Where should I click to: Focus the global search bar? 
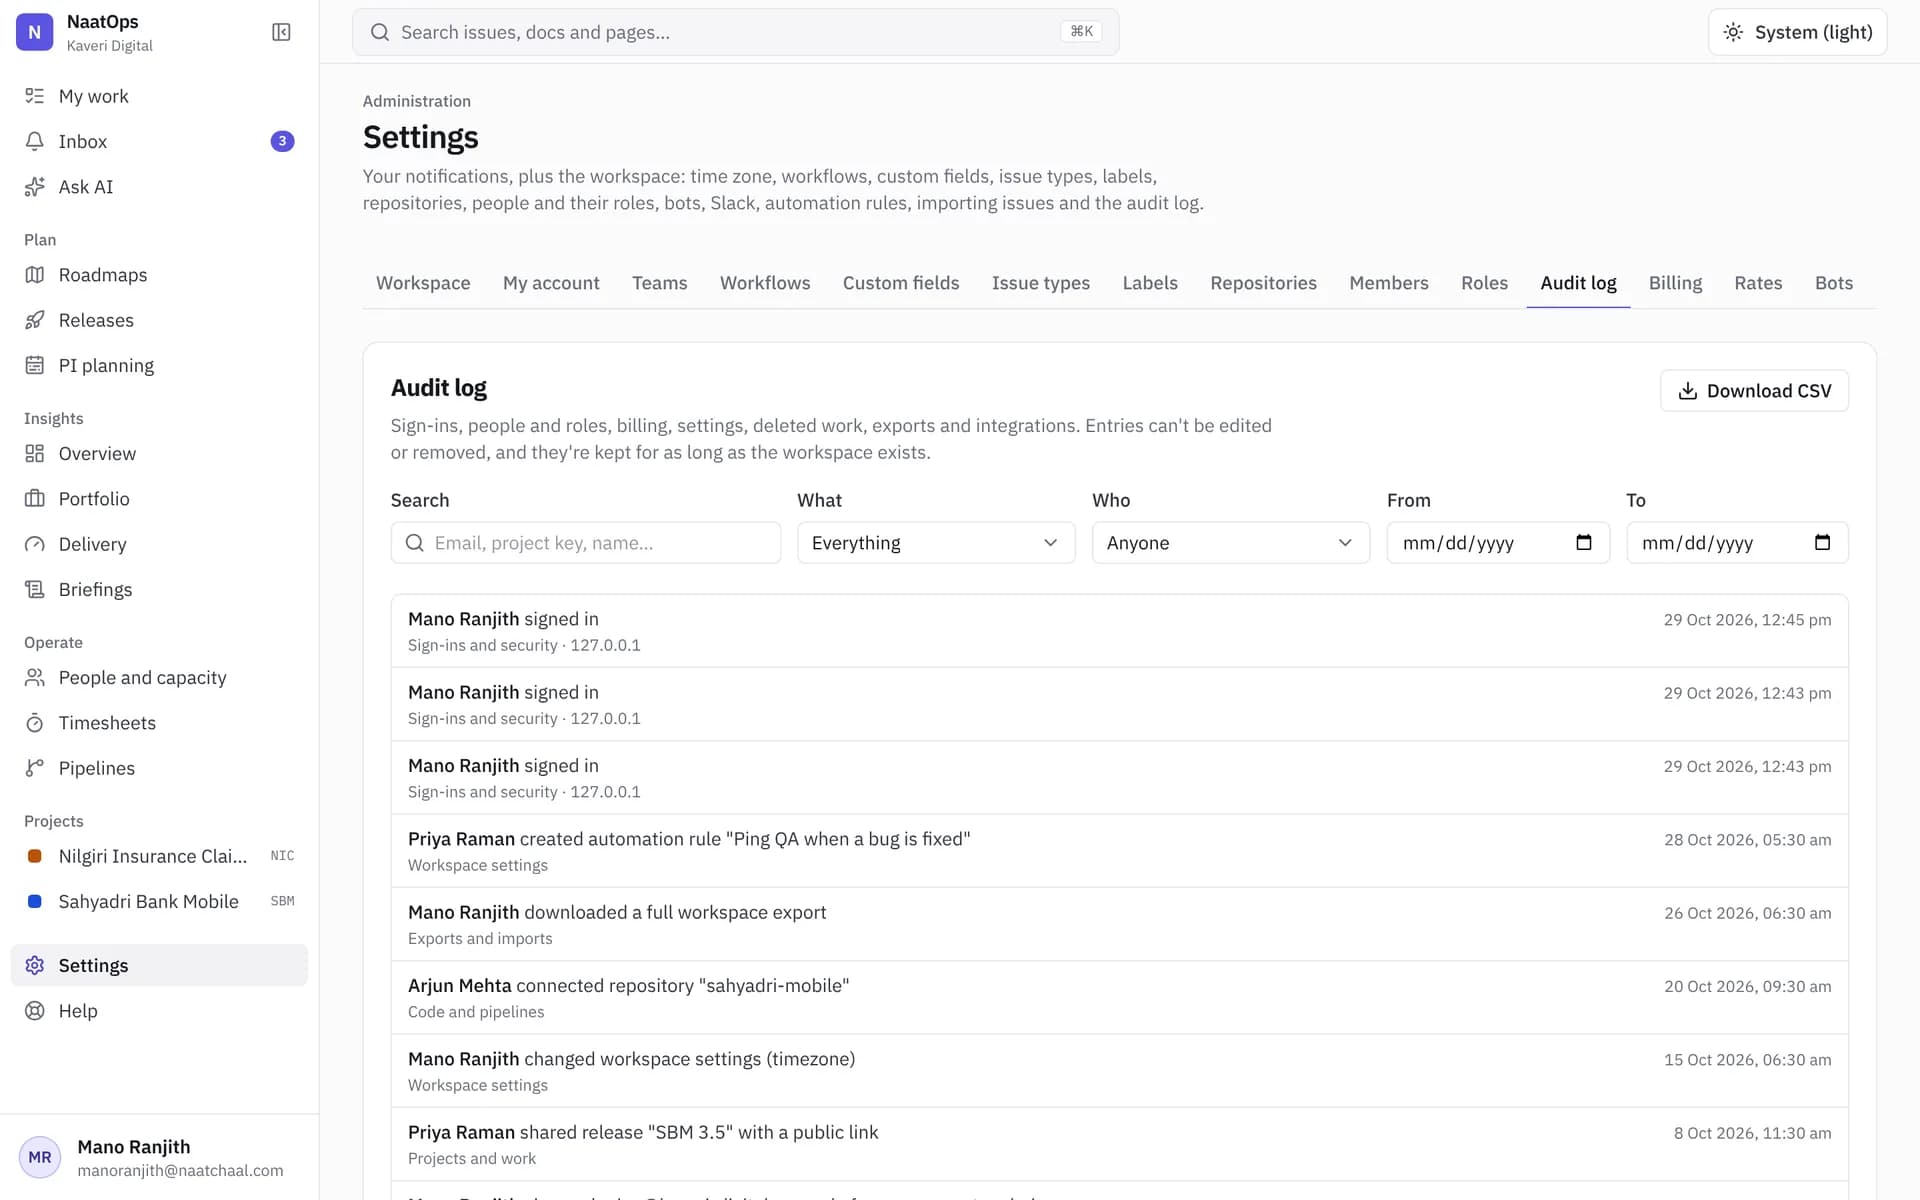pos(735,32)
